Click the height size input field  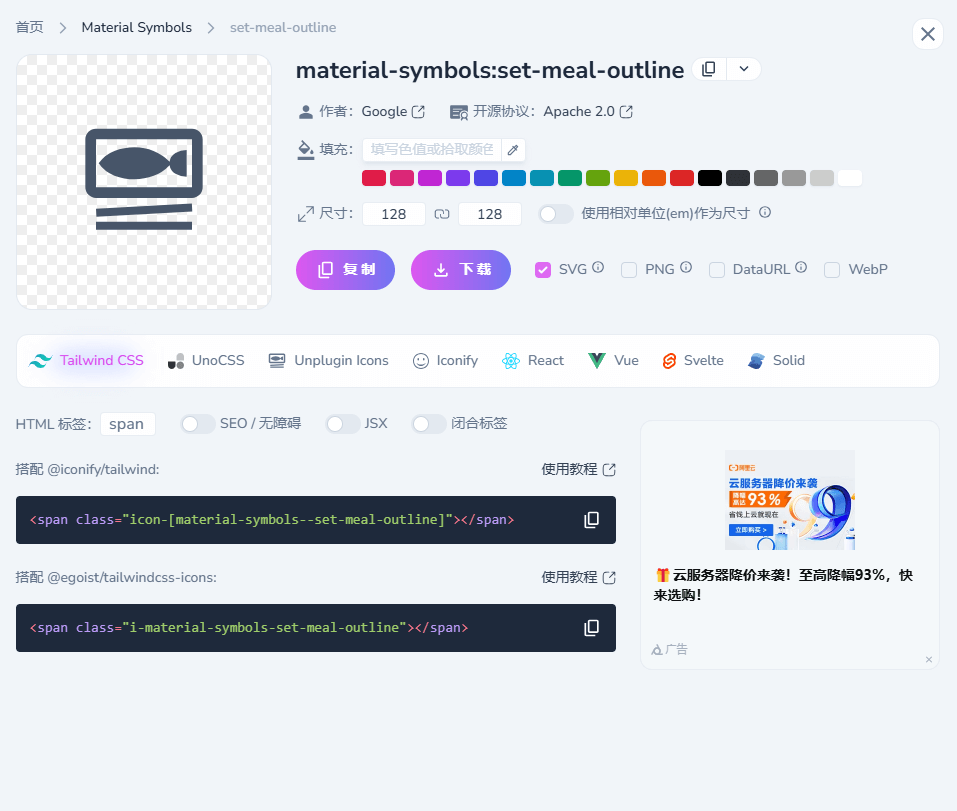[489, 214]
